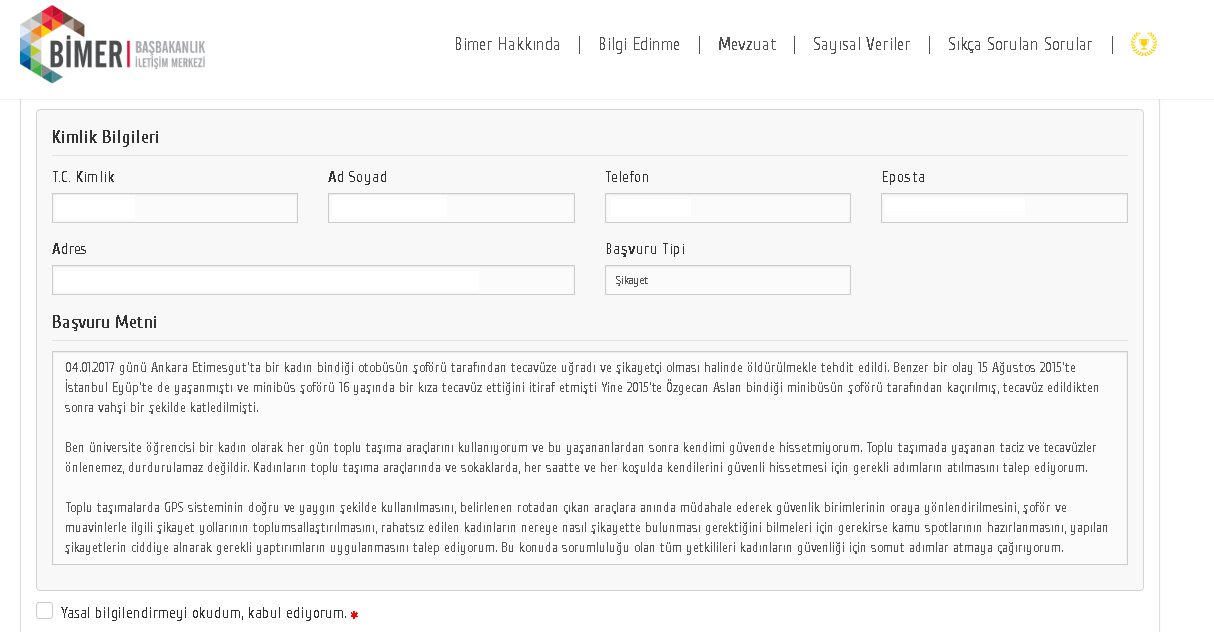Image resolution: width=1214 pixels, height=632 pixels.
Task: Open the Başvuru Tipi field showing Şikayet
Action: [727, 280]
